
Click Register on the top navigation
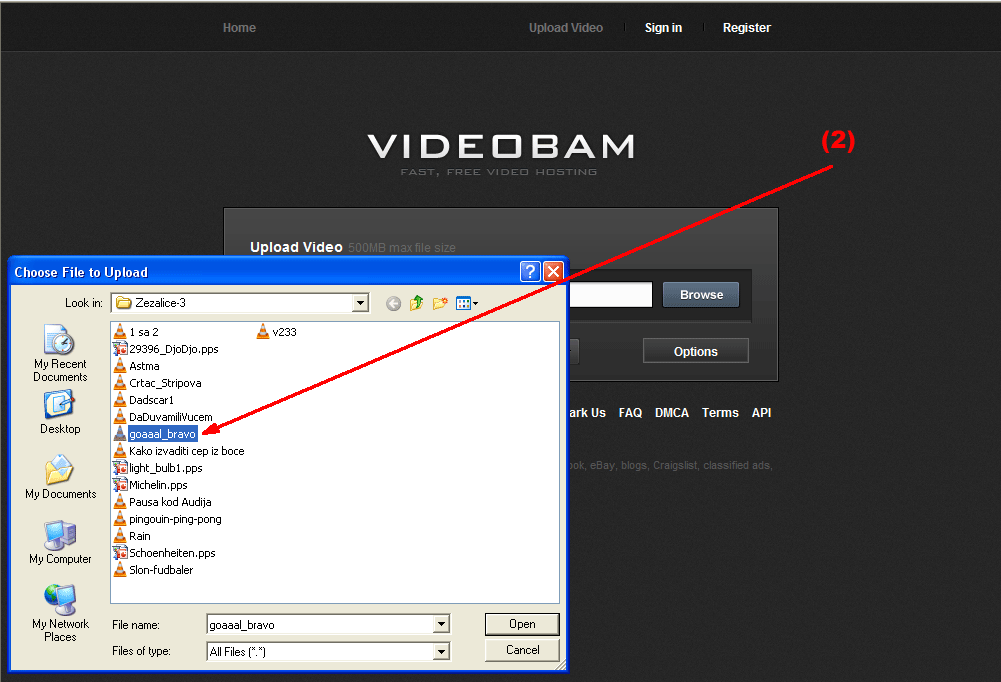pos(747,27)
